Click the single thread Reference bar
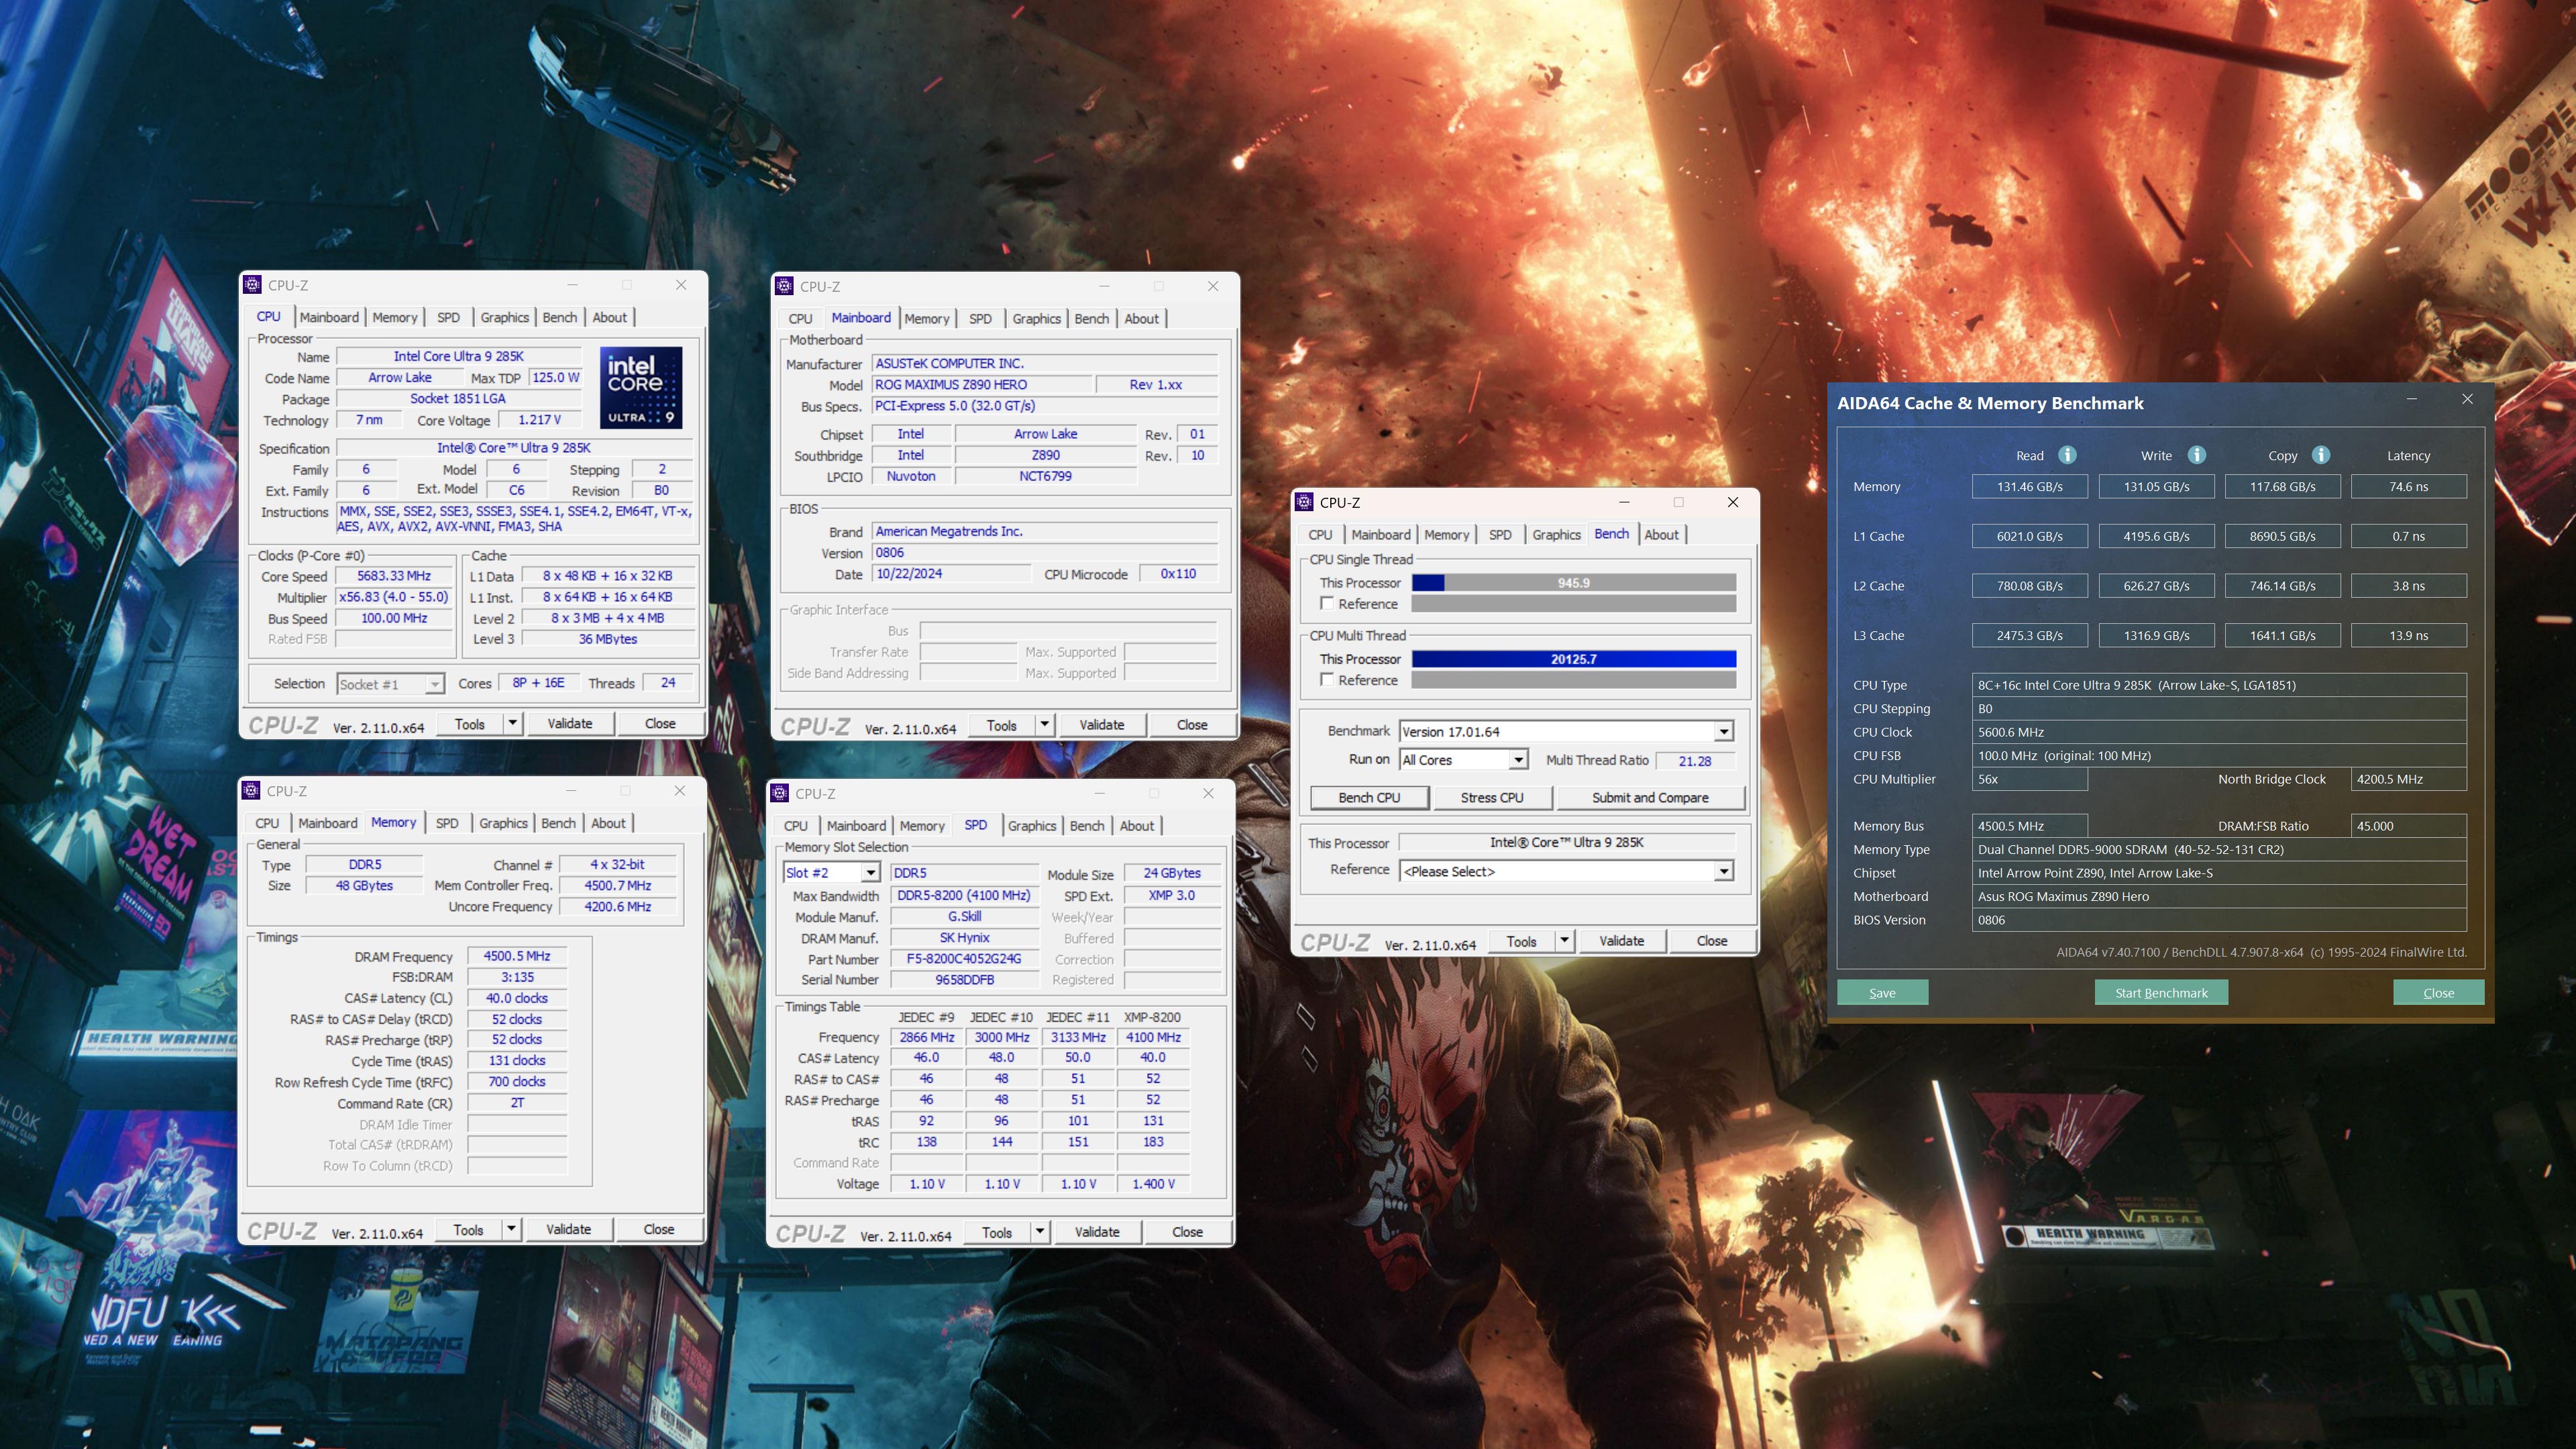2576x1449 pixels. click(x=1574, y=604)
